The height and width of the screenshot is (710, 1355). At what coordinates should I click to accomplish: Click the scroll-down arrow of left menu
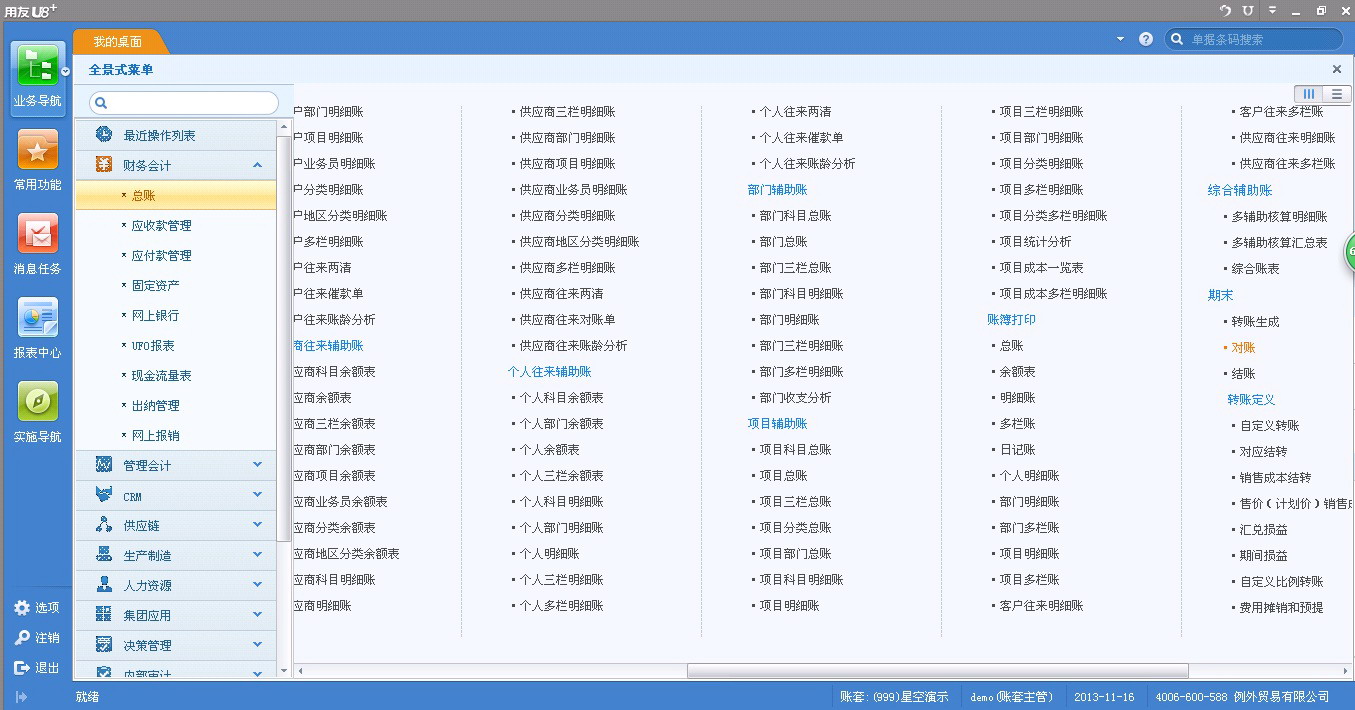pos(283,671)
